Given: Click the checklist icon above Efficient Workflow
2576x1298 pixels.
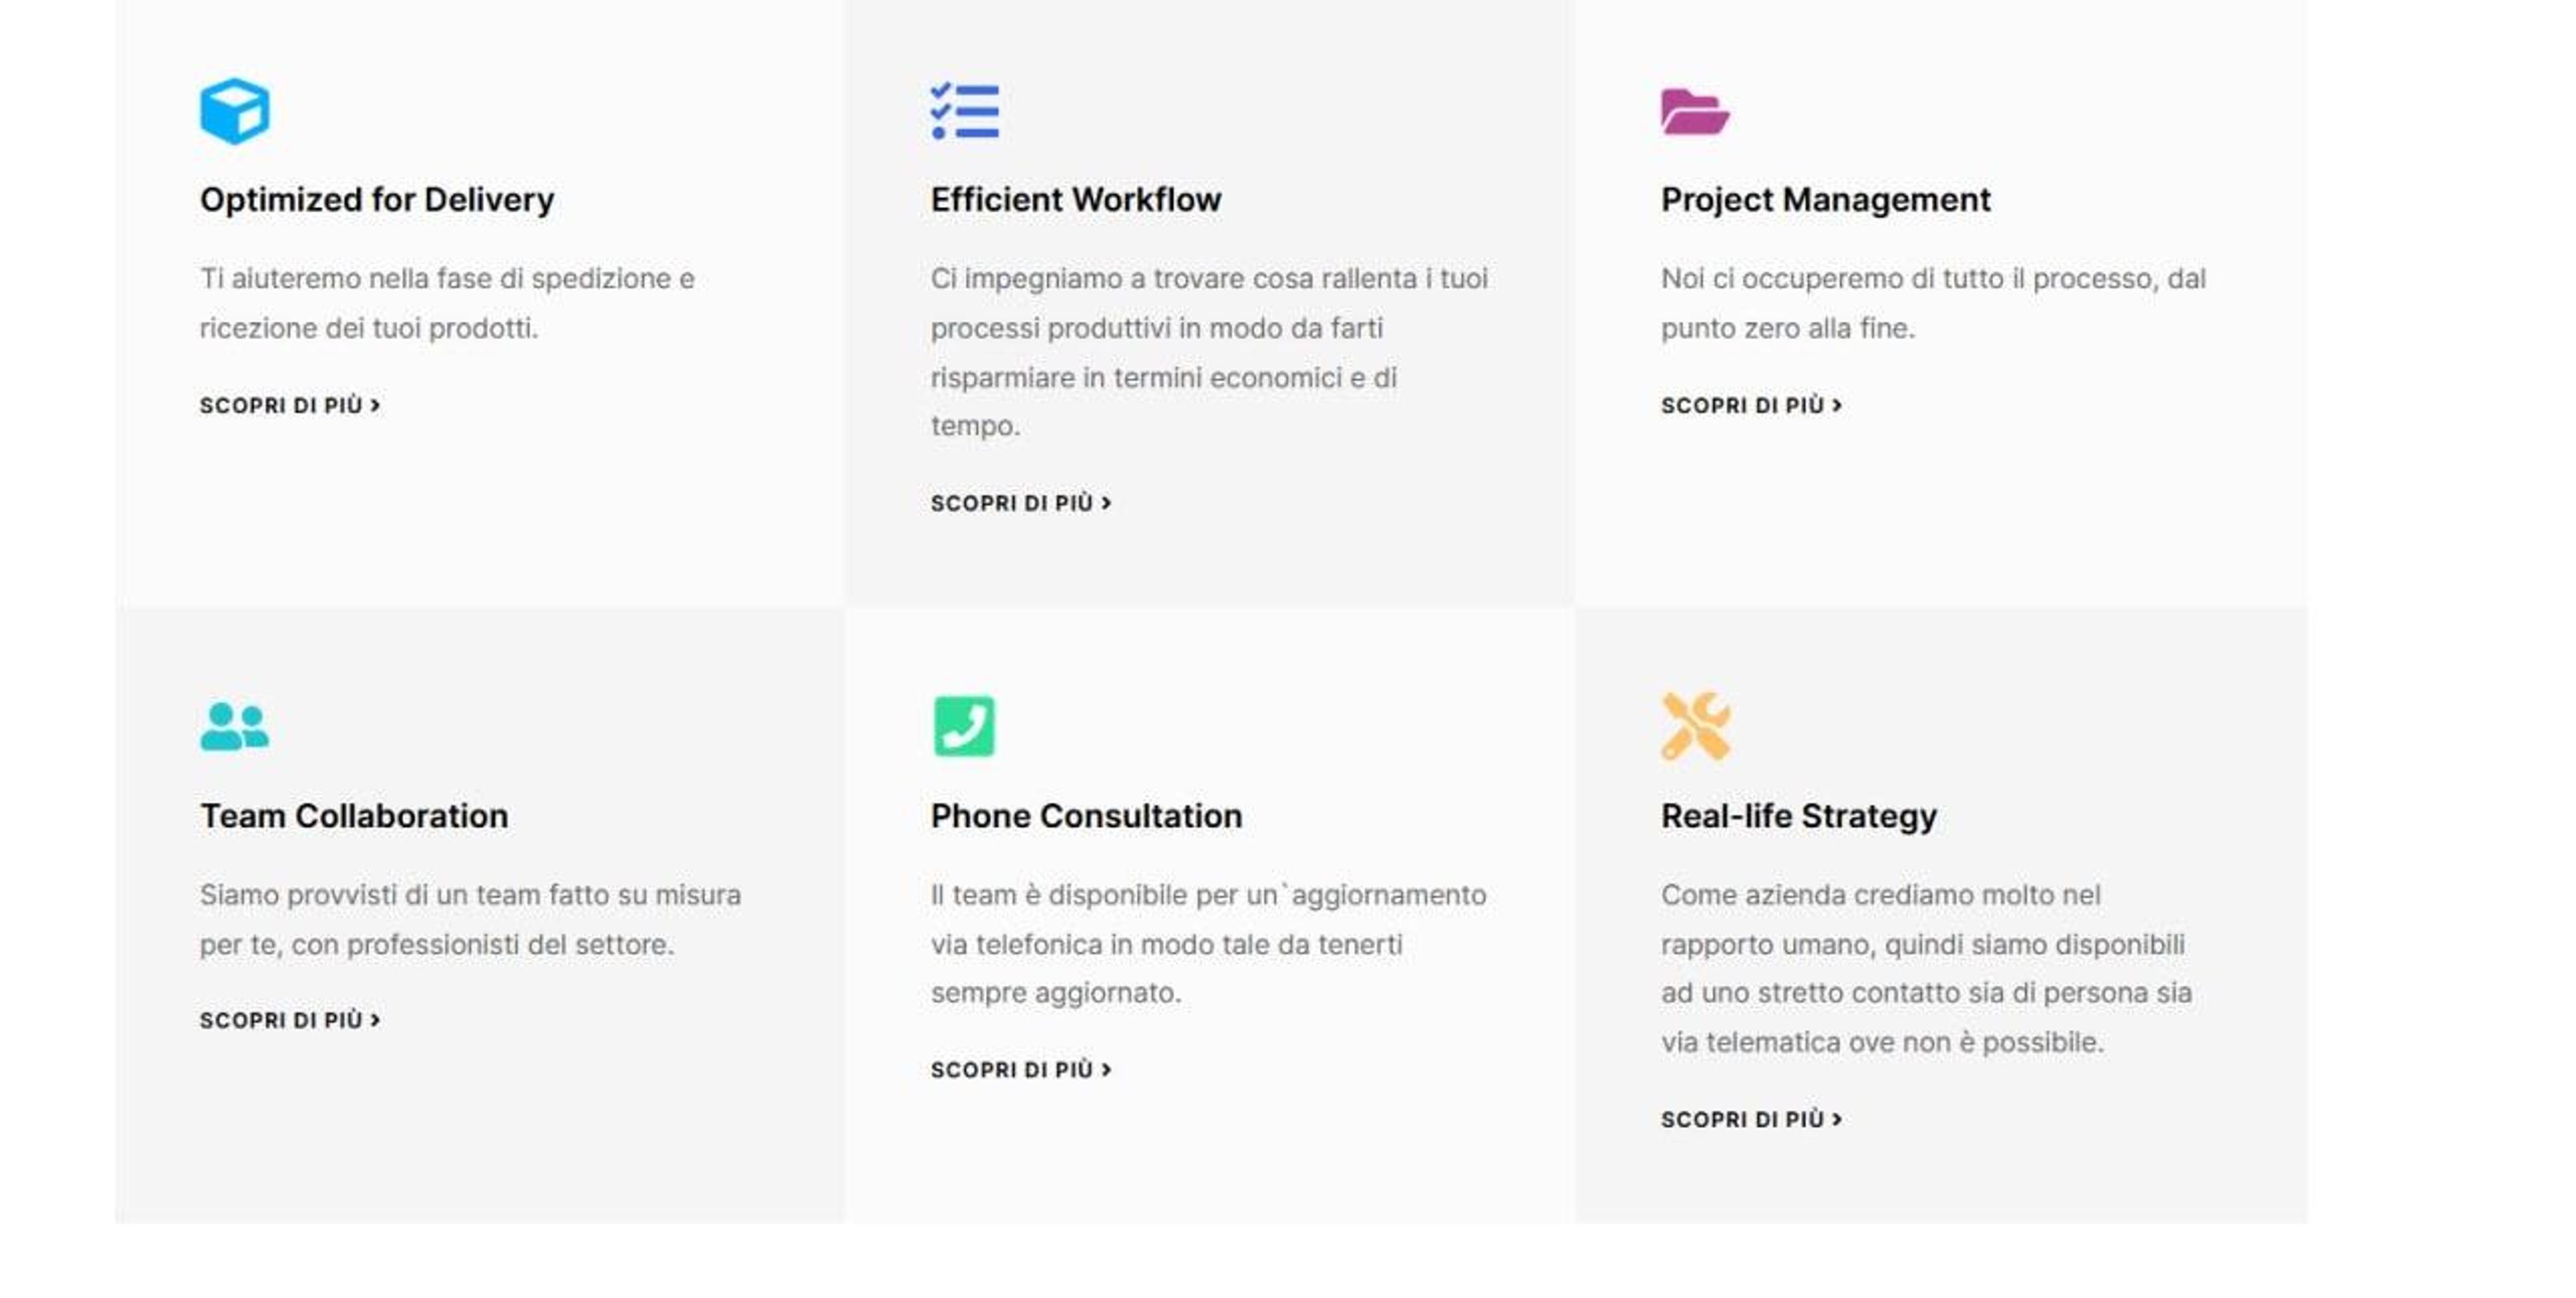Looking at the screenshot, I should (964, 111).
